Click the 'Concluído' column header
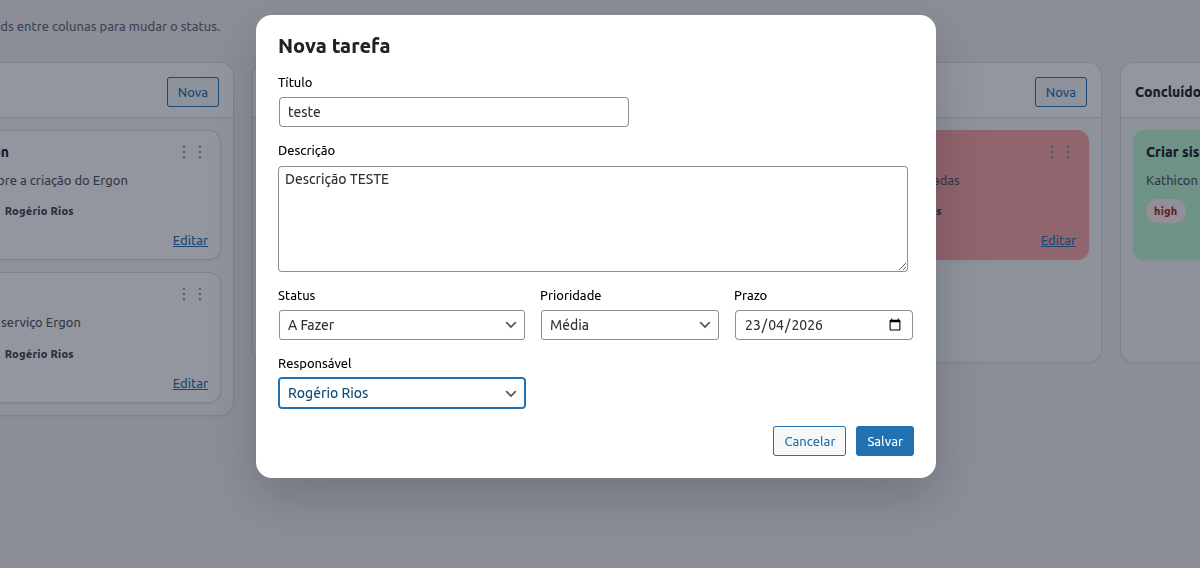Viewport: 1200px width, 568px height. [x=1167, y=92]
